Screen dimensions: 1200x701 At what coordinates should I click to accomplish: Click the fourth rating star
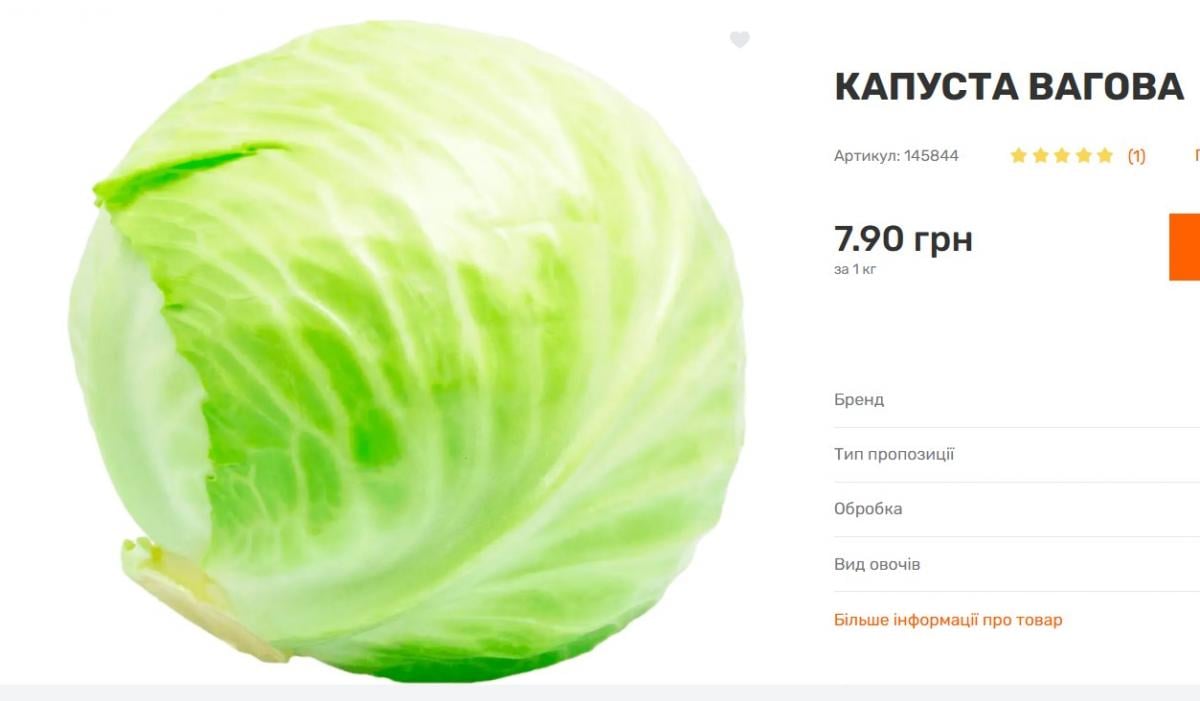(x=1083, y=156)
